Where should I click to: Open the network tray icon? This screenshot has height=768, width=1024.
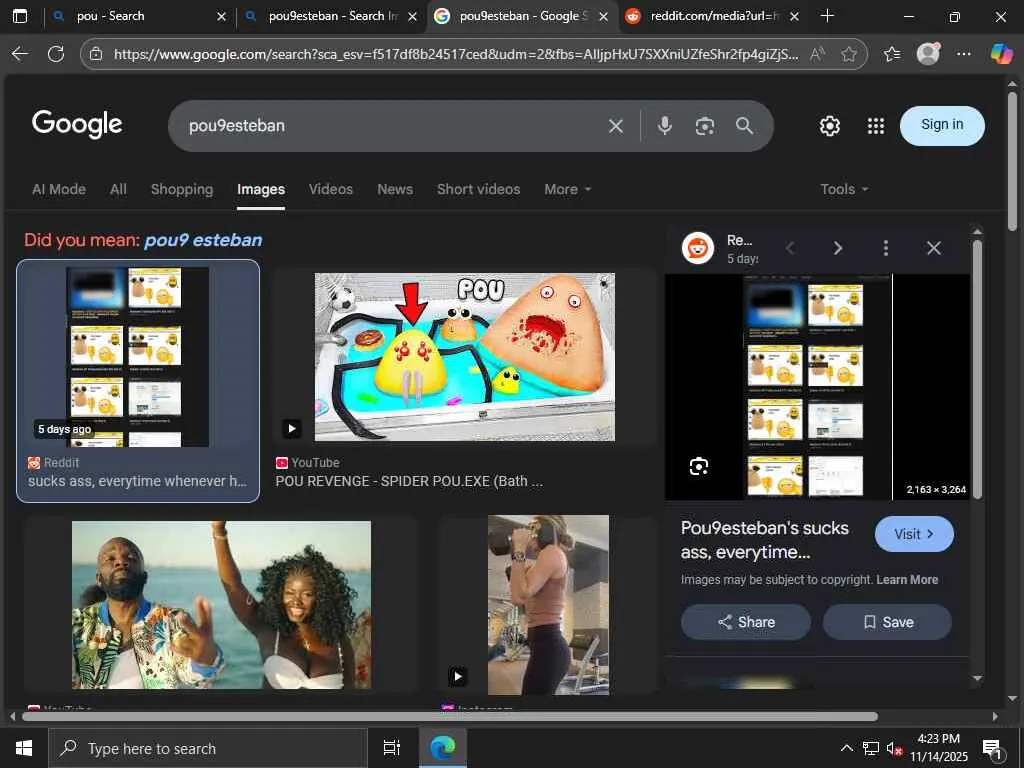point(871,748)
